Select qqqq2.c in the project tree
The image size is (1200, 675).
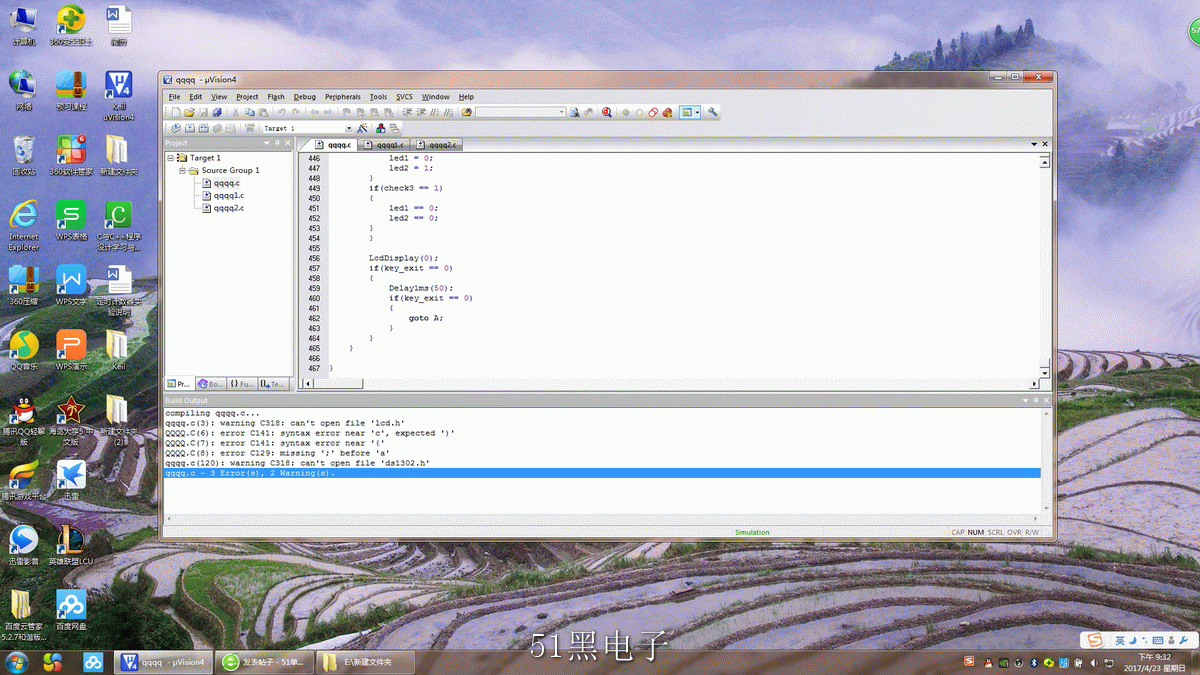pyautogui.click(x=228, y=208)
